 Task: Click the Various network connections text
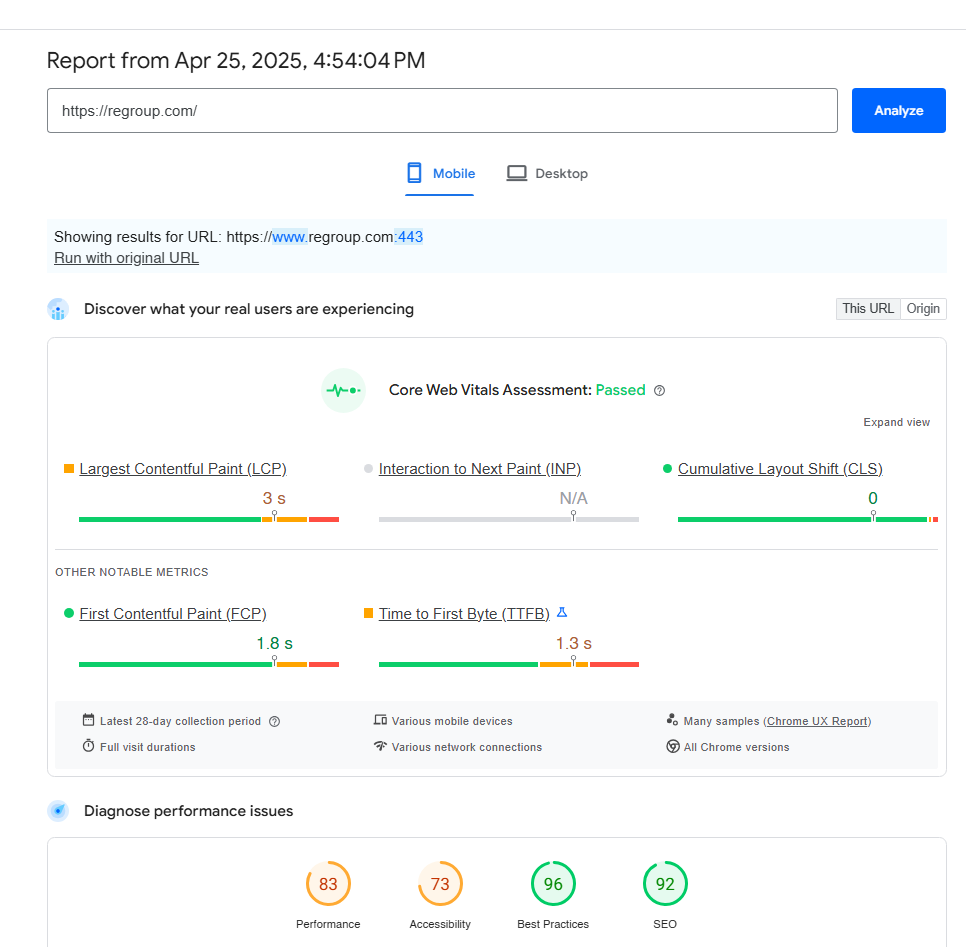tap(467, 747)
